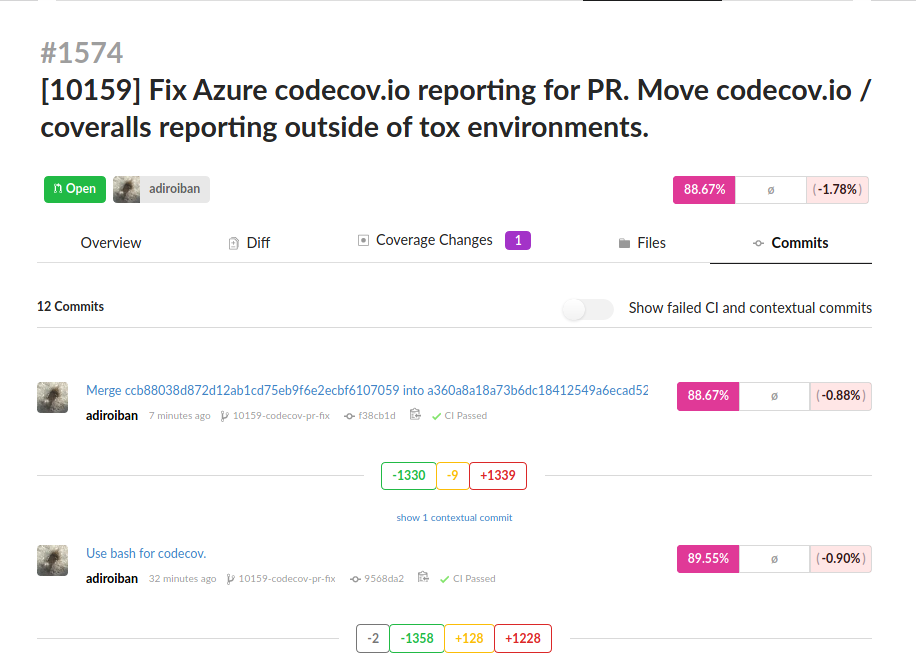Screen dimensions: 916x667
Task: Toggle Show failed CI and contextual commits
Action: [587, 309]
